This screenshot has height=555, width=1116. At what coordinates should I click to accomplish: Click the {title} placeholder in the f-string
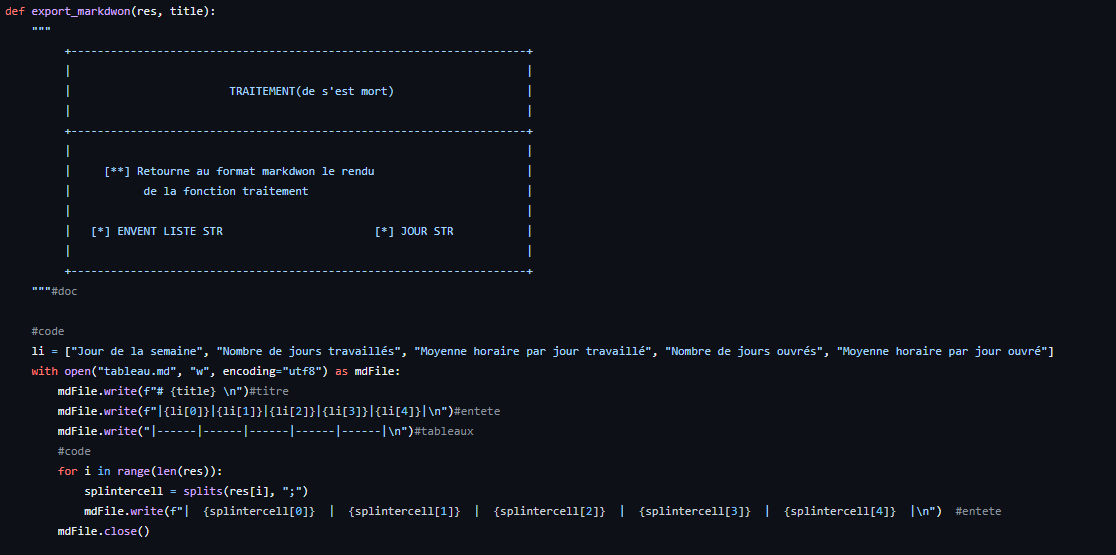(194, 391)
